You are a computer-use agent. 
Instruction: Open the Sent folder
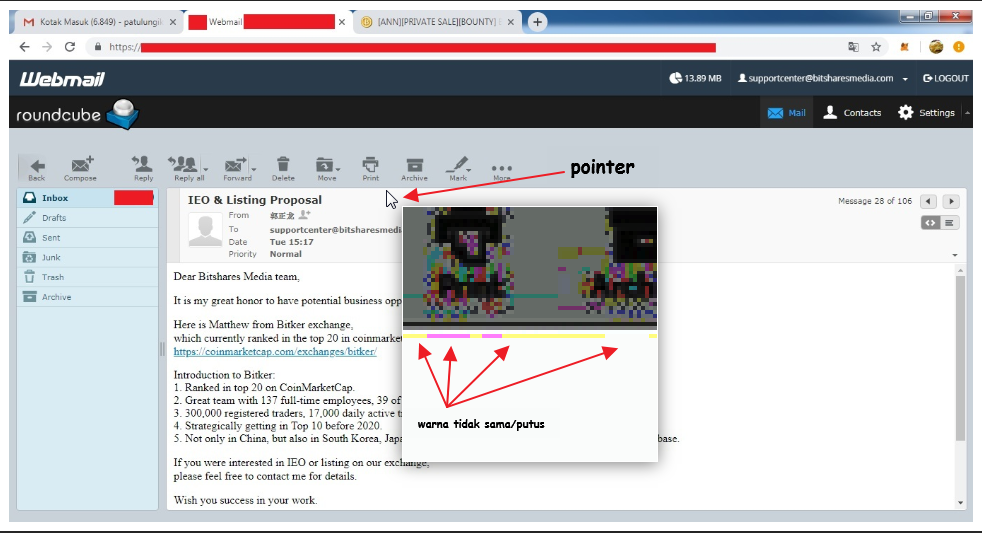(x=87, y=237)
